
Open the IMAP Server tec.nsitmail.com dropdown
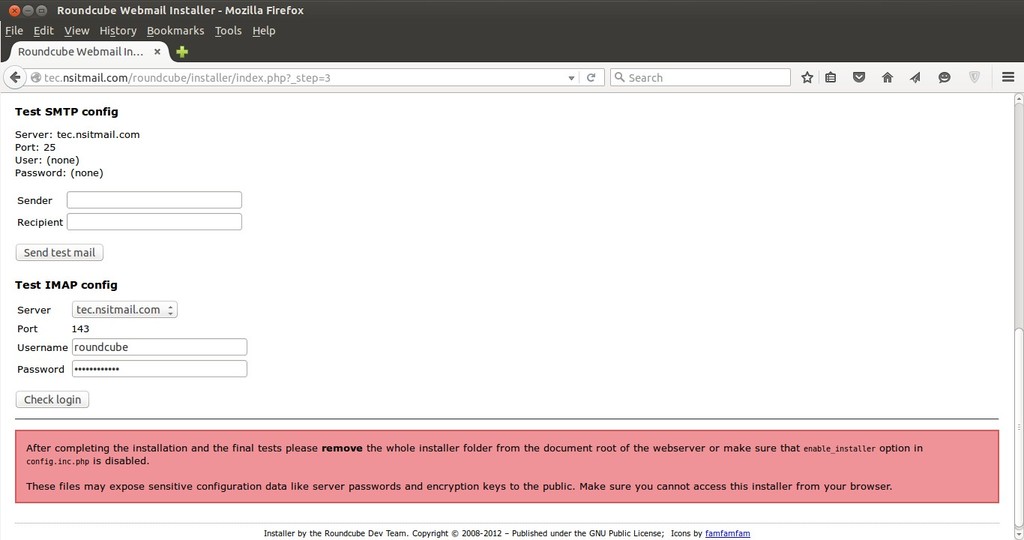125,310
